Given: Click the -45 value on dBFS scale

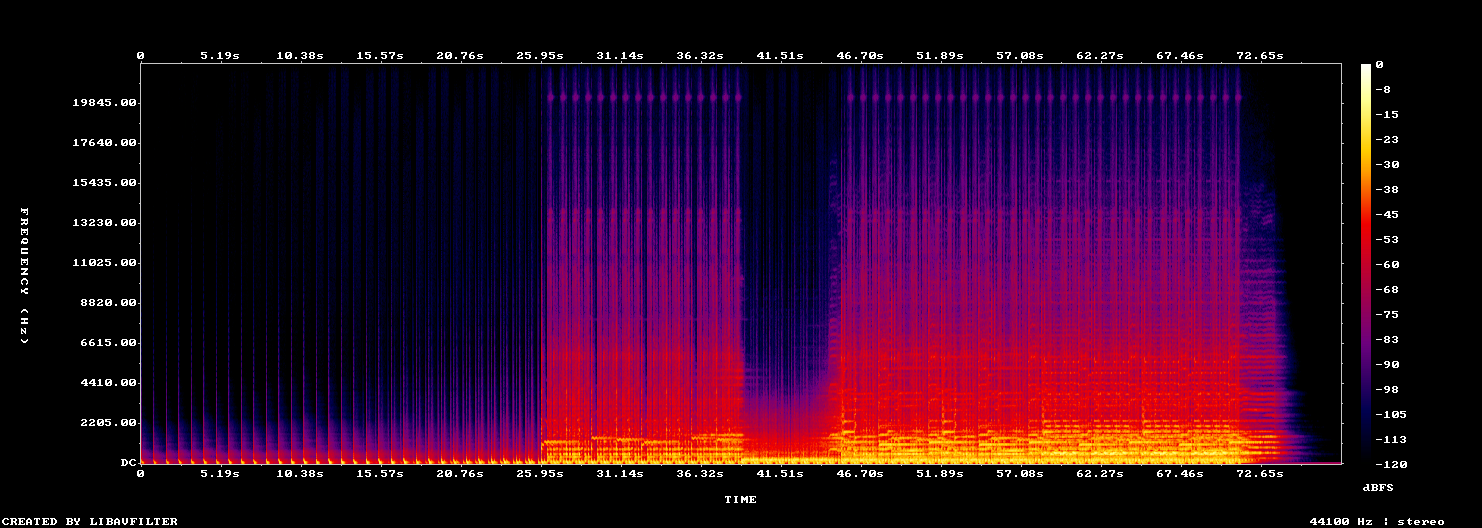Looking at the screenshot, I should point(1387,215).
